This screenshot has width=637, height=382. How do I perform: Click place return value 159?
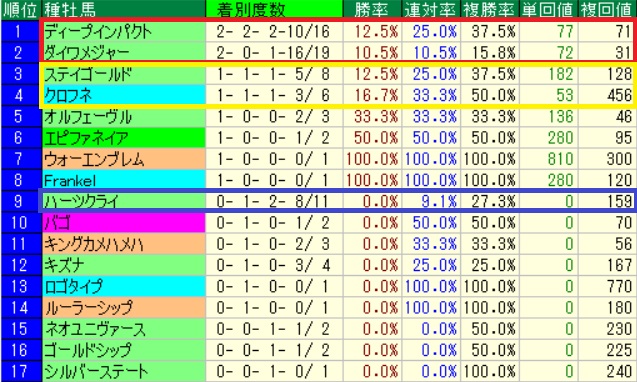pyautogui.click(x=619, y=202)
